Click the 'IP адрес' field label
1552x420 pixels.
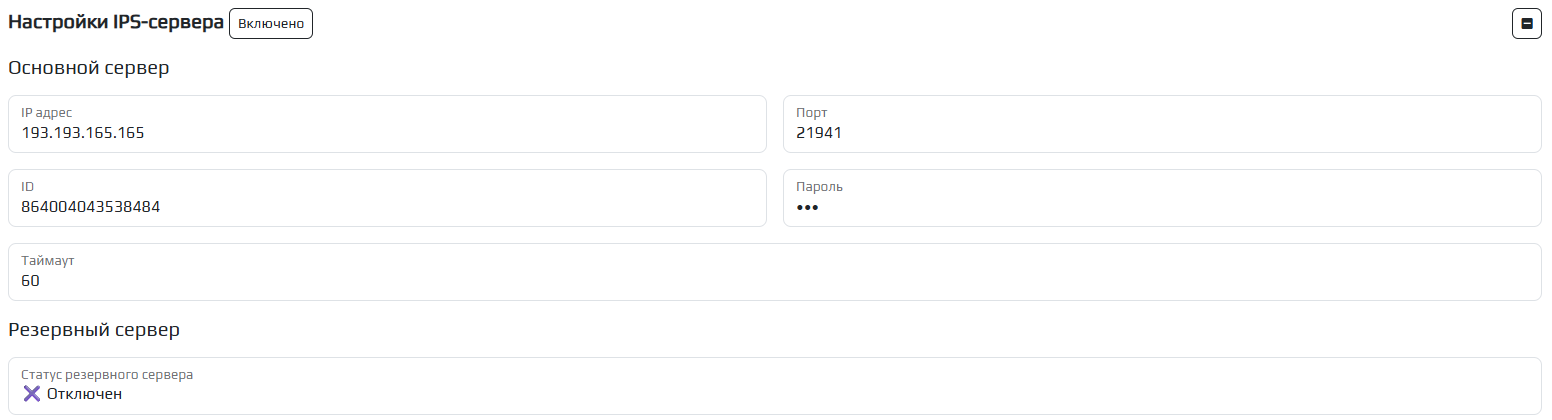tap(47, 113)
